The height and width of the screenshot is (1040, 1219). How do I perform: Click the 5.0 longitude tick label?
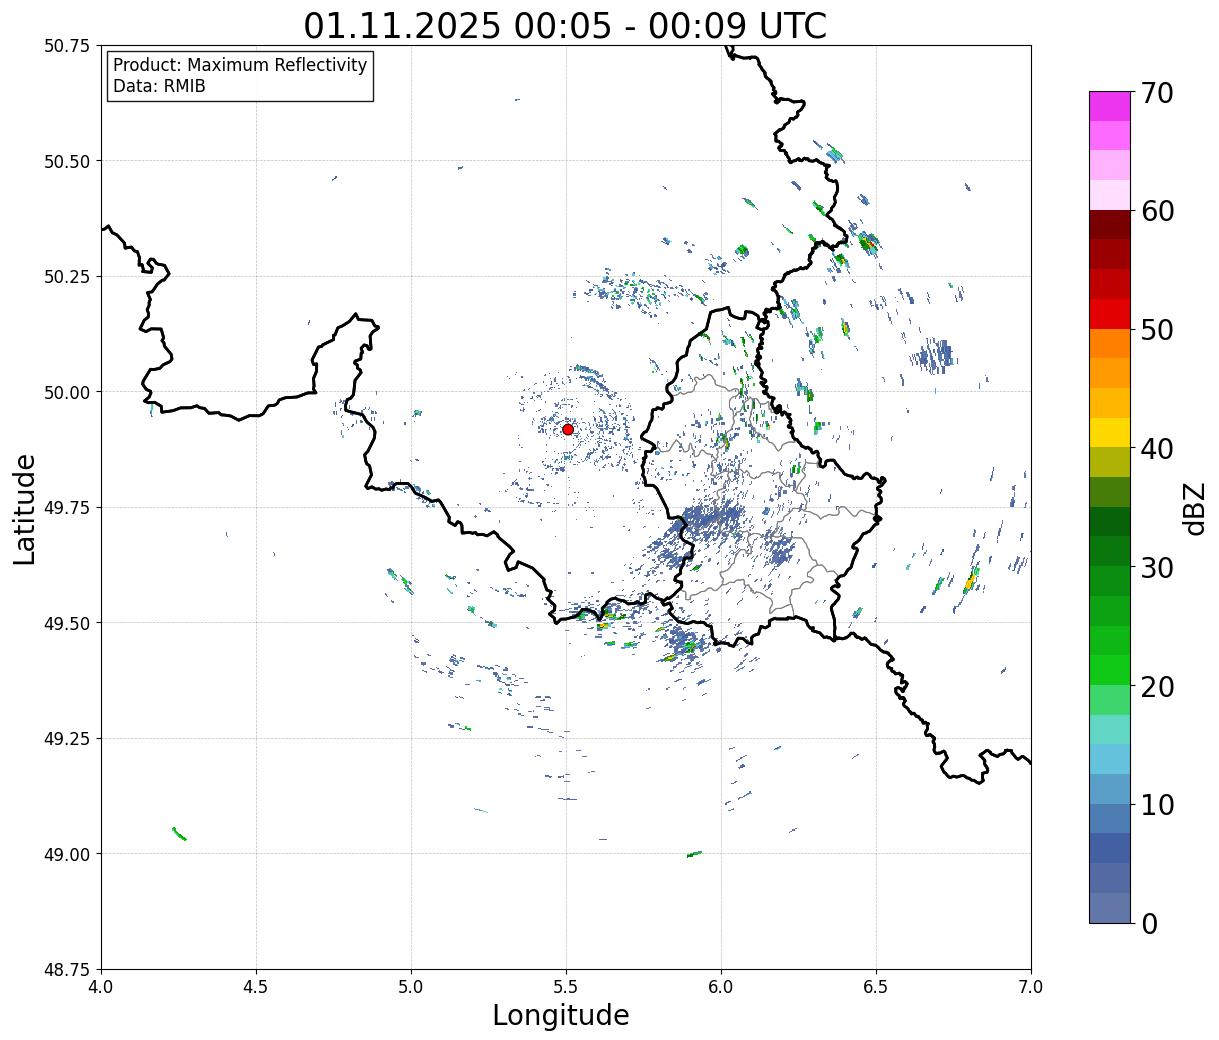[x=411, y=987]
